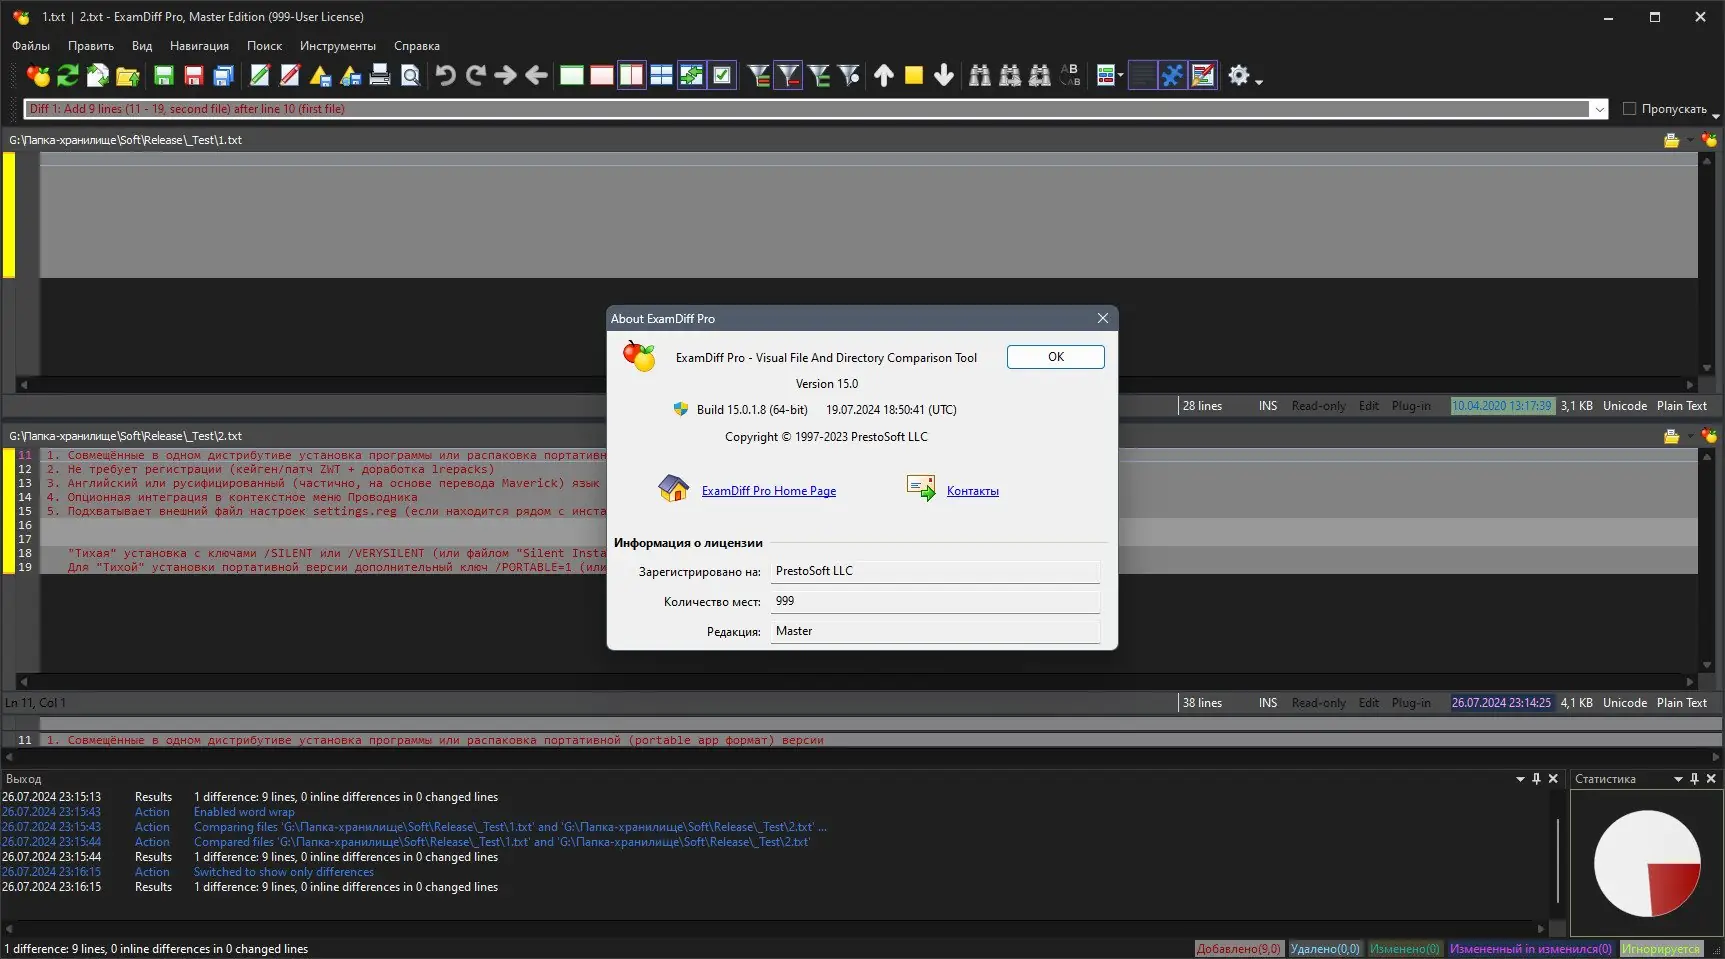Image resolution: width=1725 pixels, height=959 pixels.
Task: Open the gear options dropdown arrow
Action: point(1259,81)
